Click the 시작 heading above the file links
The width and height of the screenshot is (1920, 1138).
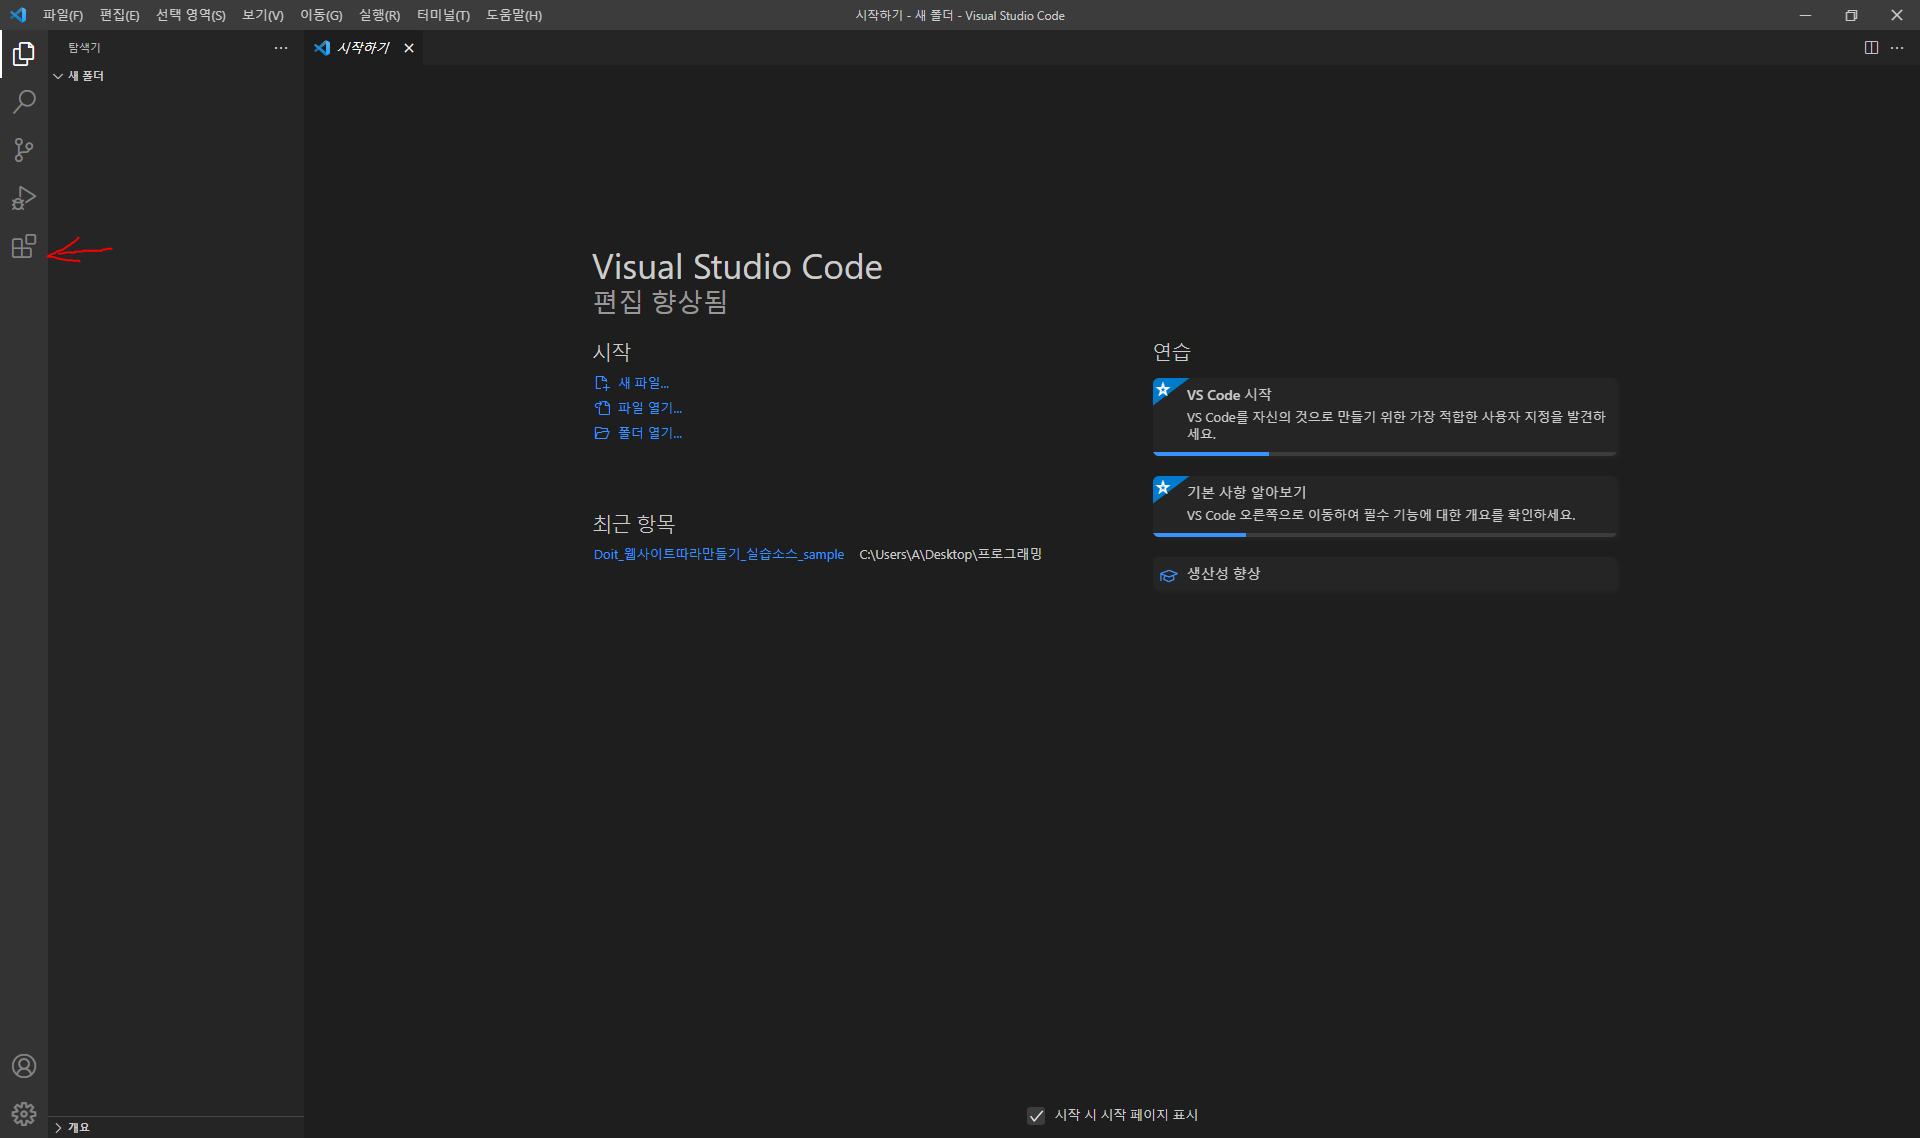pyautogui.click(x=612, y=352)
